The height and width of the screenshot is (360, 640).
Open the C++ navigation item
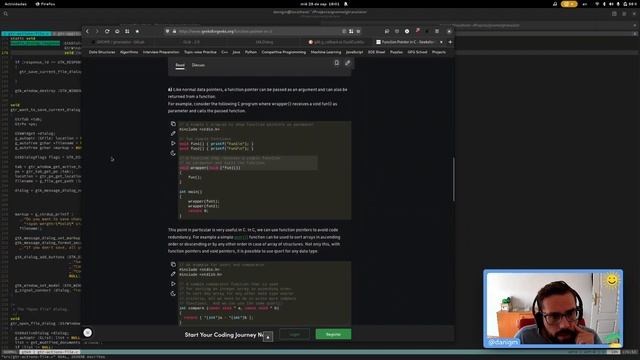[224, 52]
